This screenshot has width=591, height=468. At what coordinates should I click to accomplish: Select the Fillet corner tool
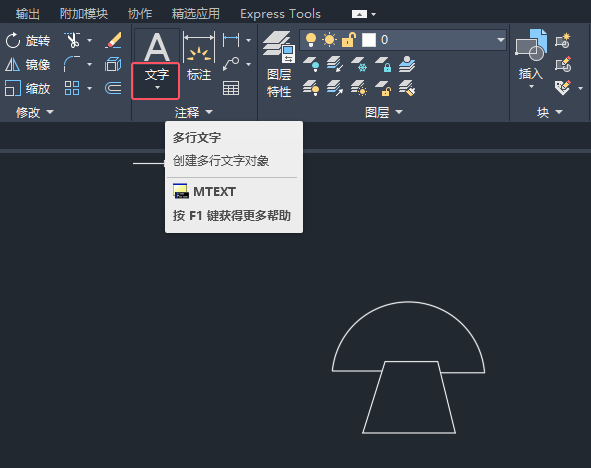72,64
